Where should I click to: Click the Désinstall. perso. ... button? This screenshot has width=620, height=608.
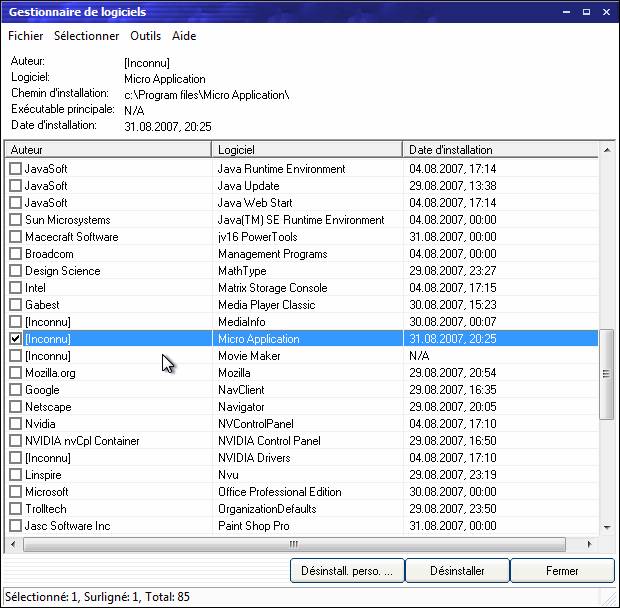tap(347, 570)
